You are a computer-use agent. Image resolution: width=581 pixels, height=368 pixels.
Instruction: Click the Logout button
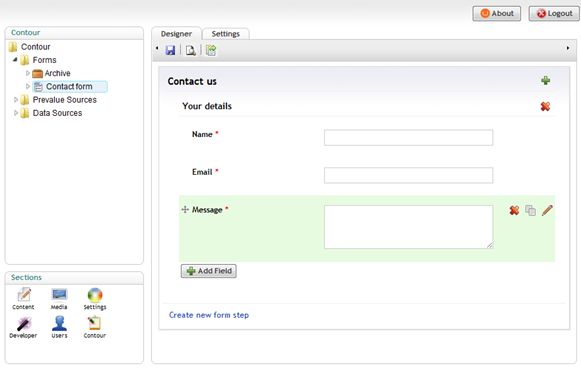click(x=554, y=13)
